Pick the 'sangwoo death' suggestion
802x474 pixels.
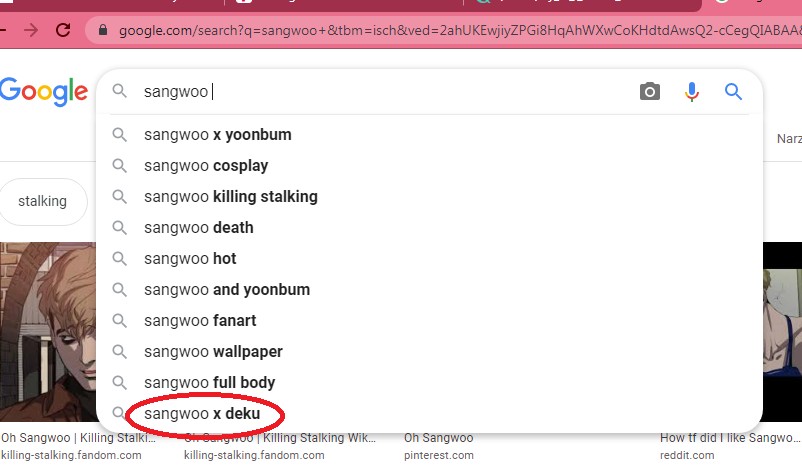tap(198, 228)
